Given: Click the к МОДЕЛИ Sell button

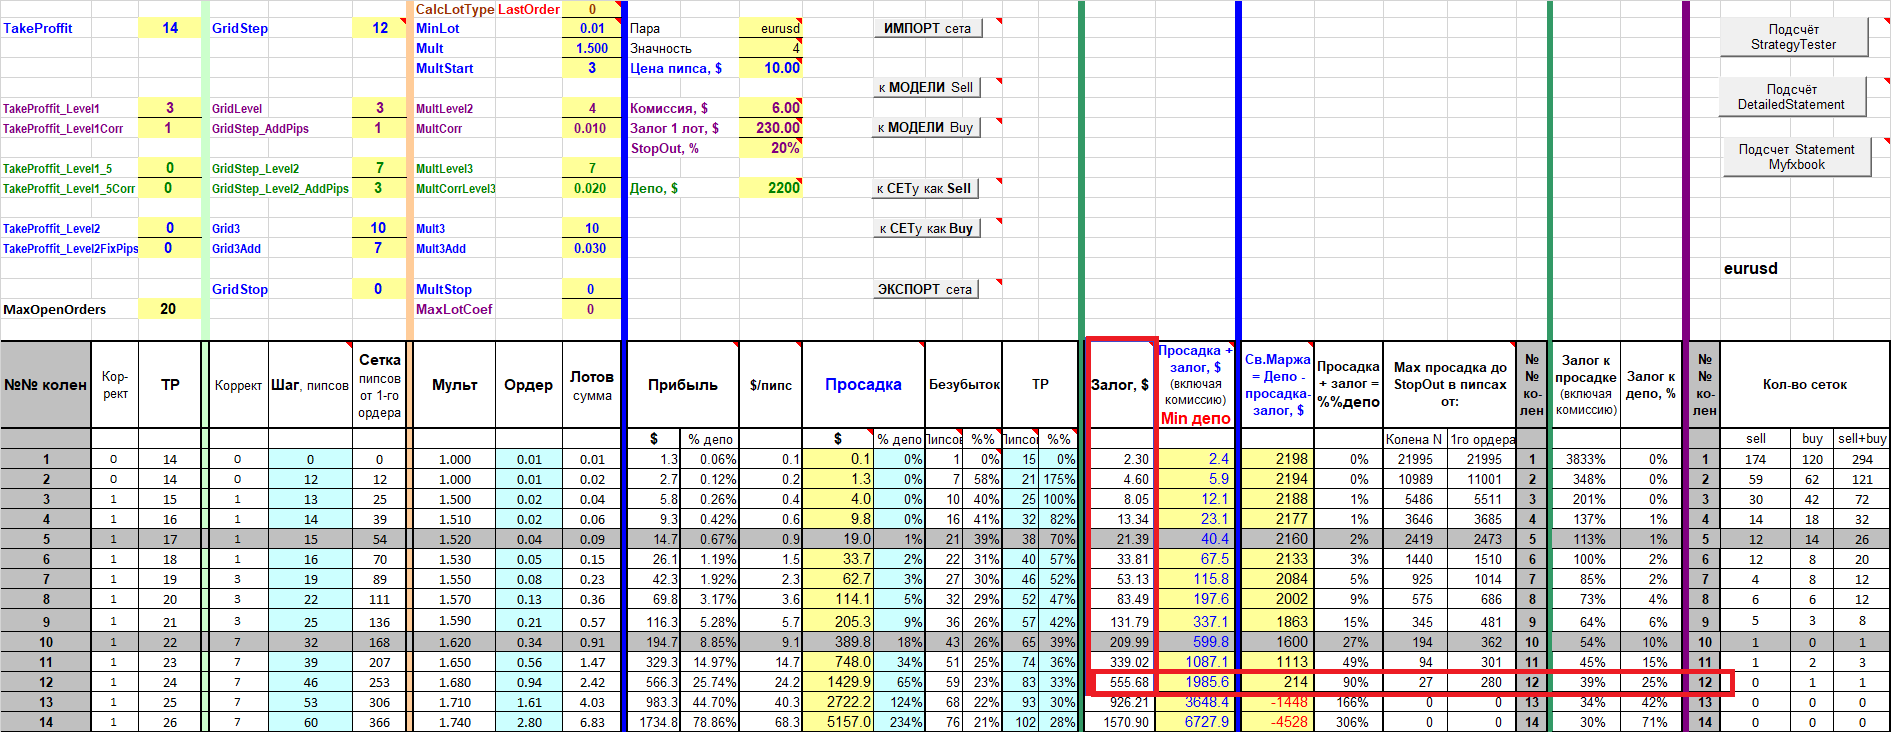Looking at the screenshot, I should 927,87.
